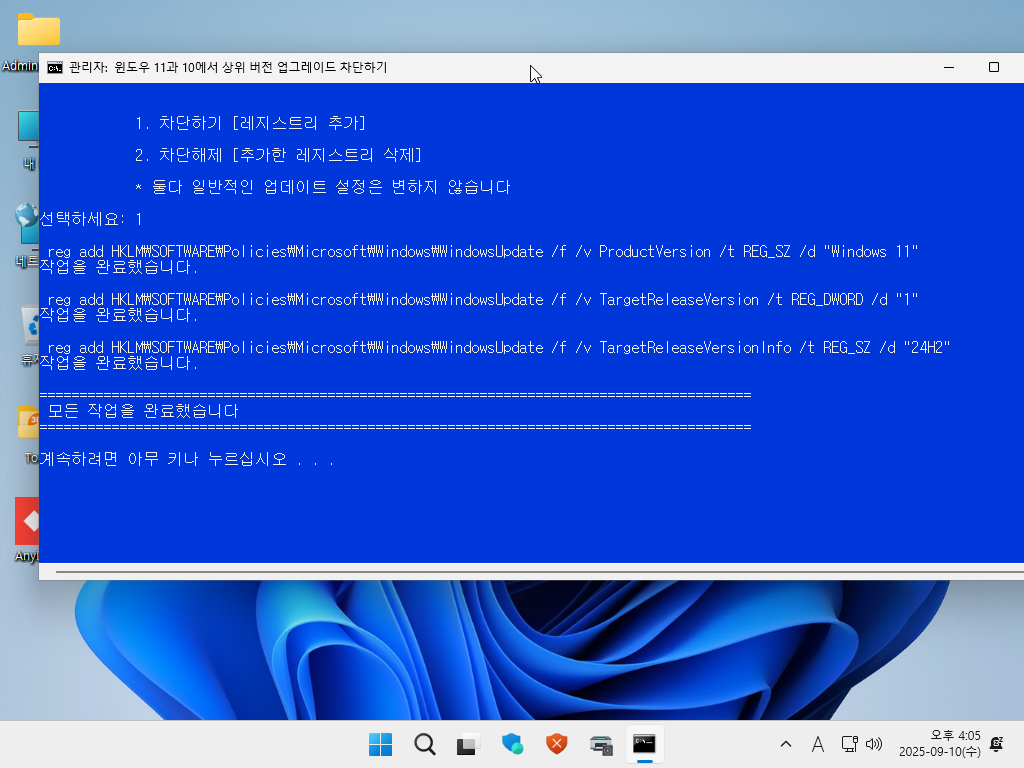
Task: Select the command prompt taskbar icon
Action: point(645,744)
